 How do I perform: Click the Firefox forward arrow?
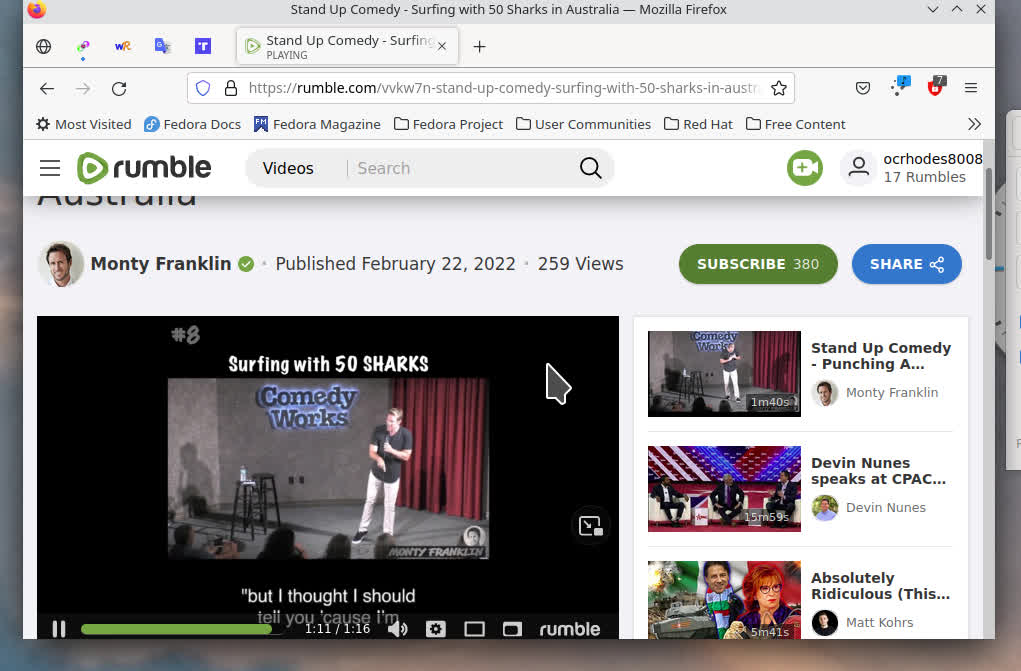pos(83,88)
